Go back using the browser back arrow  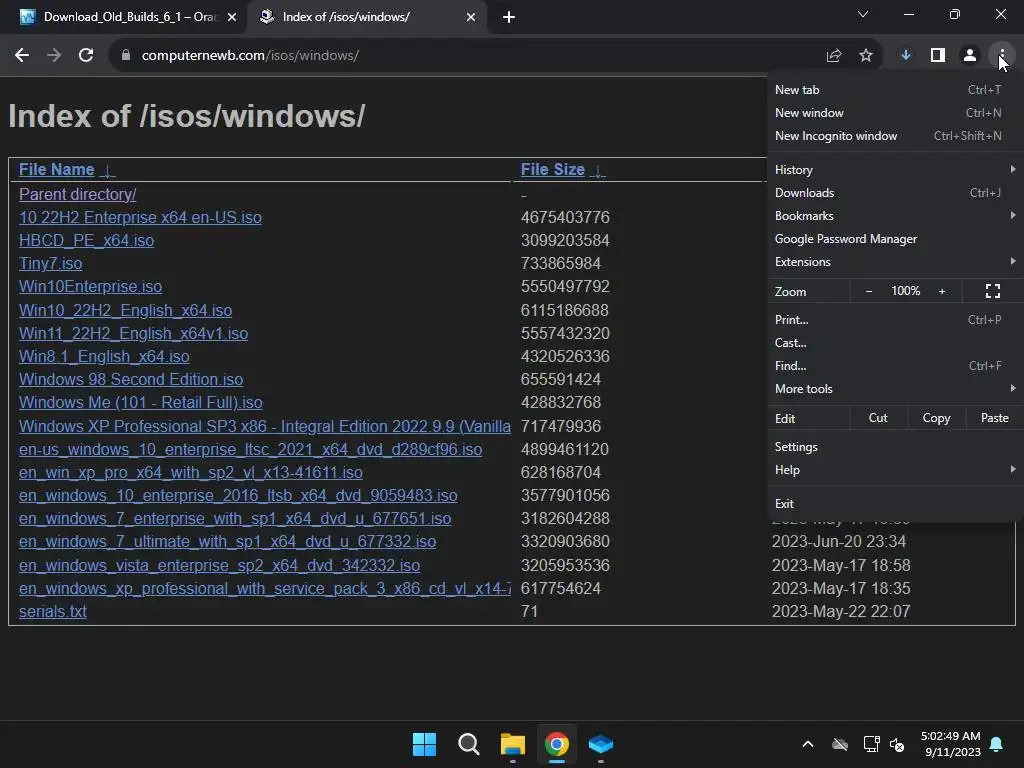pyautogui.click(x=22, y=56)
